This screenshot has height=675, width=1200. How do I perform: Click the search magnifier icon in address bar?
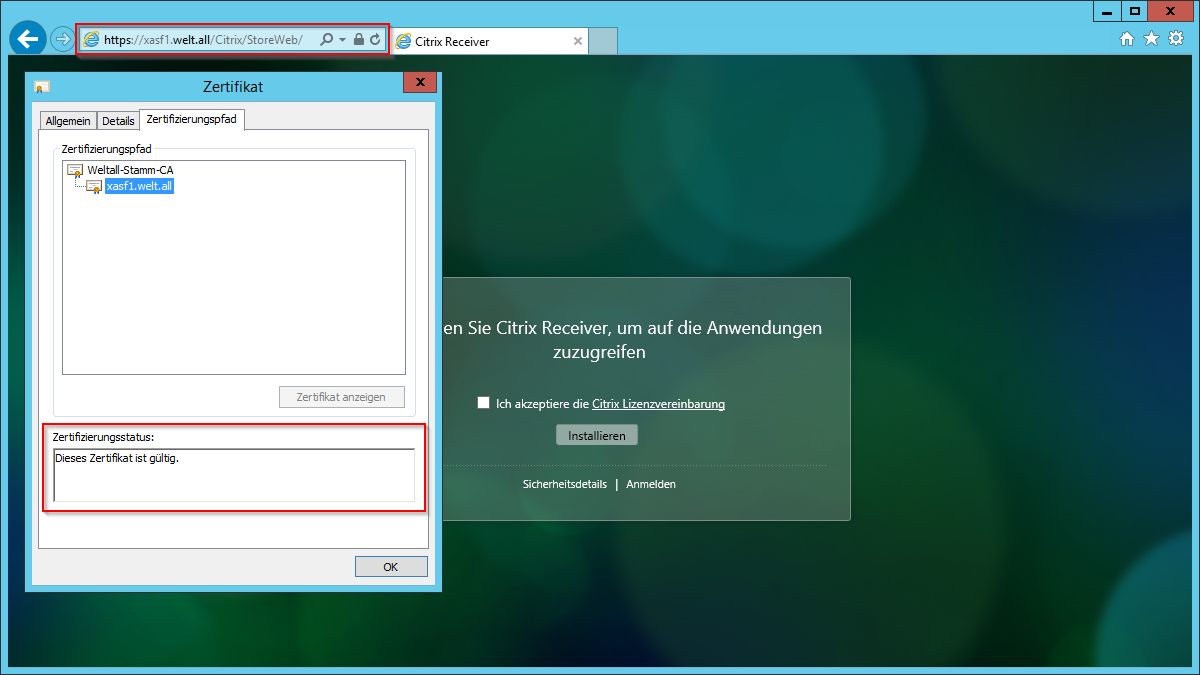[327, 39]
